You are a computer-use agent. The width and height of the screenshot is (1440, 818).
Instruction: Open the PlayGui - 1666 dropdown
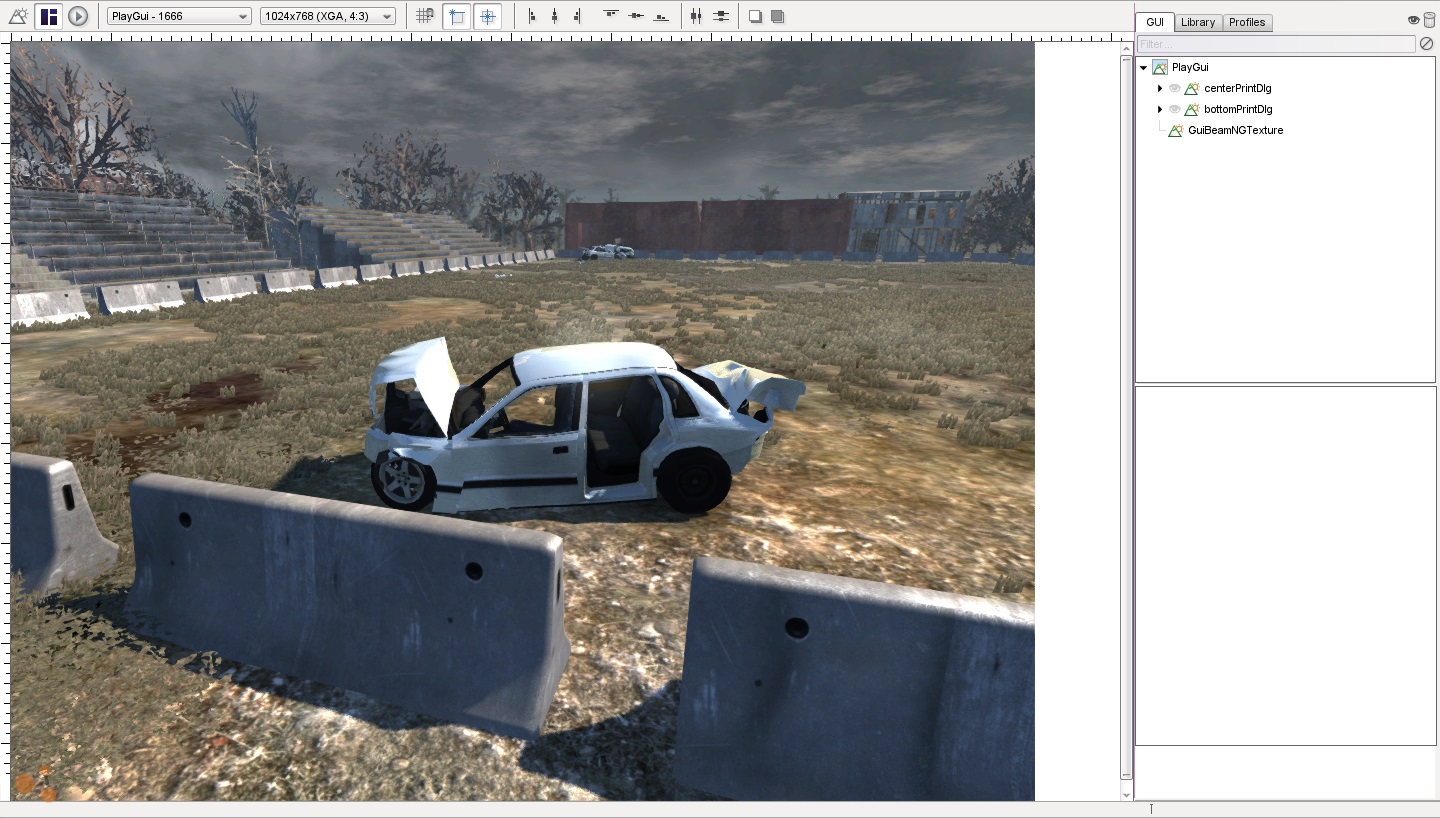coord(180,16)
